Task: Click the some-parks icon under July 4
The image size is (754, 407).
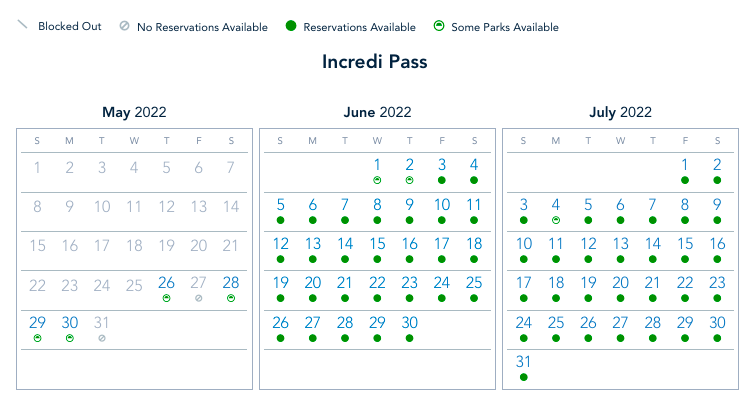Action: pos(556,219)
